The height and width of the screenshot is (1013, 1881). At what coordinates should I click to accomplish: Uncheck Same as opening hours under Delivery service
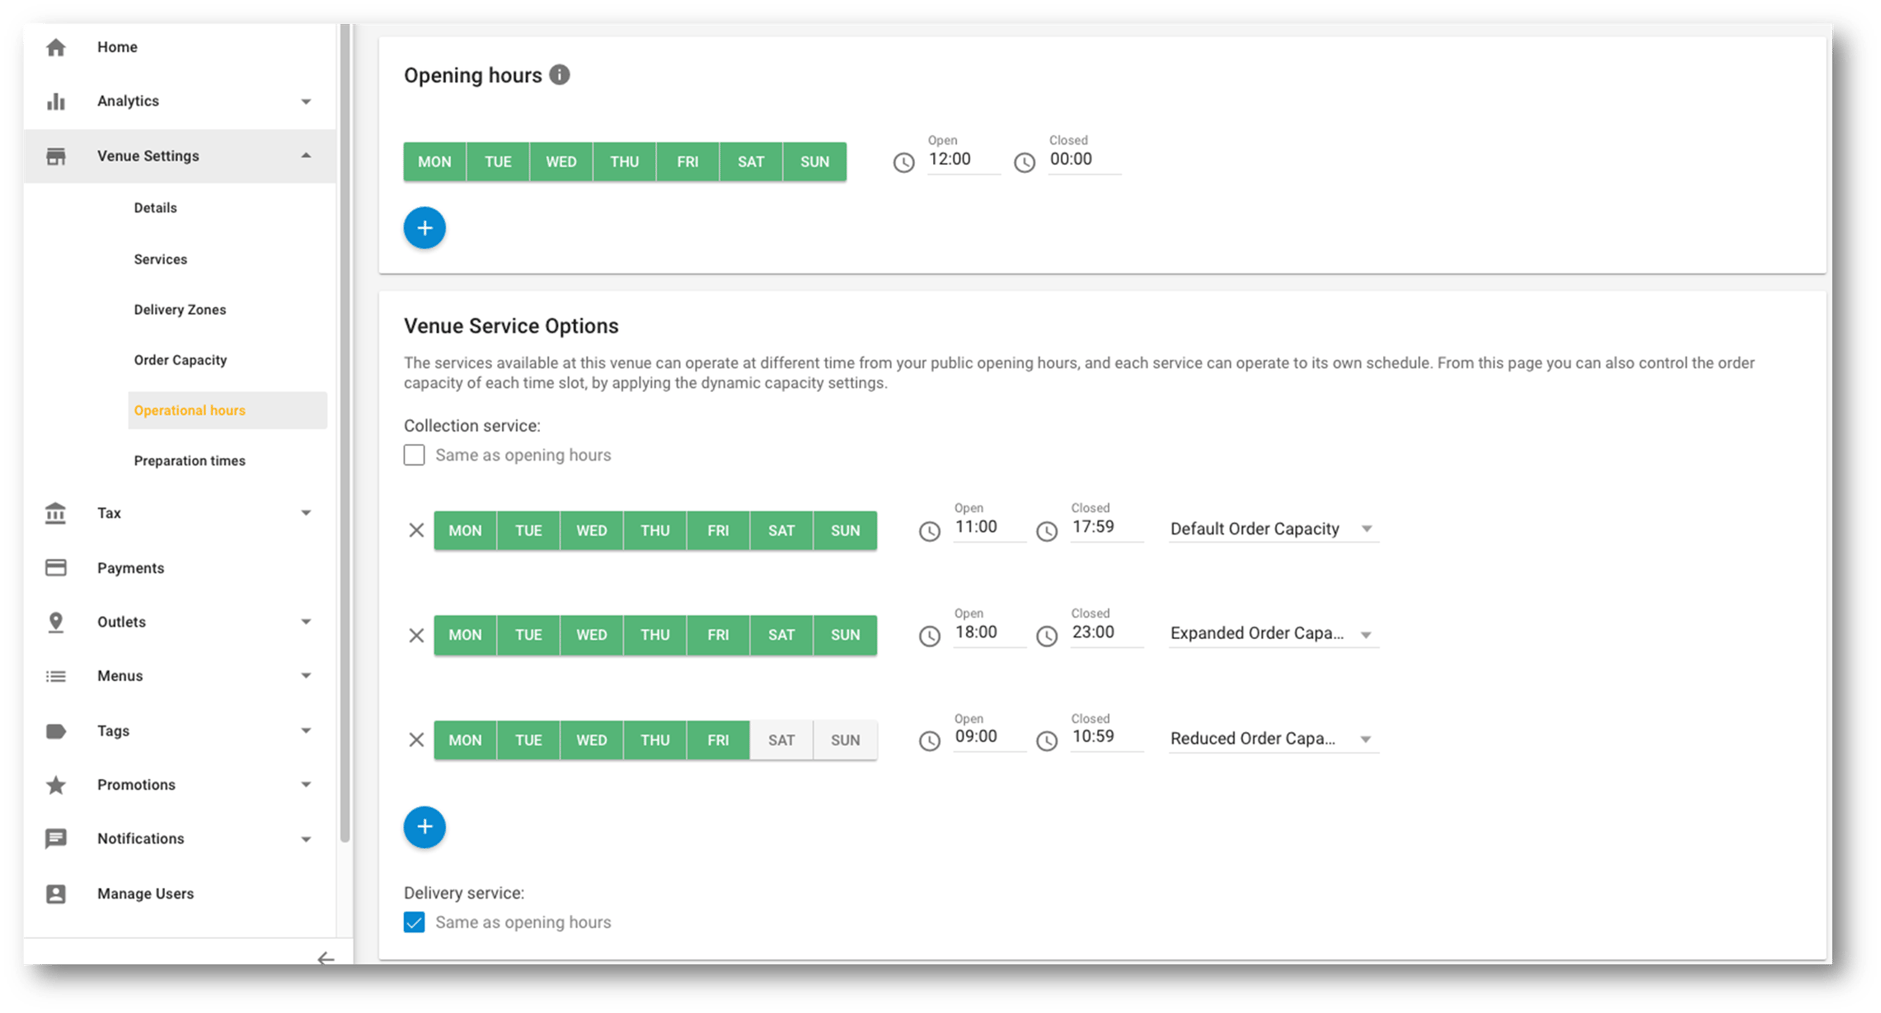[x=414, y=921]
